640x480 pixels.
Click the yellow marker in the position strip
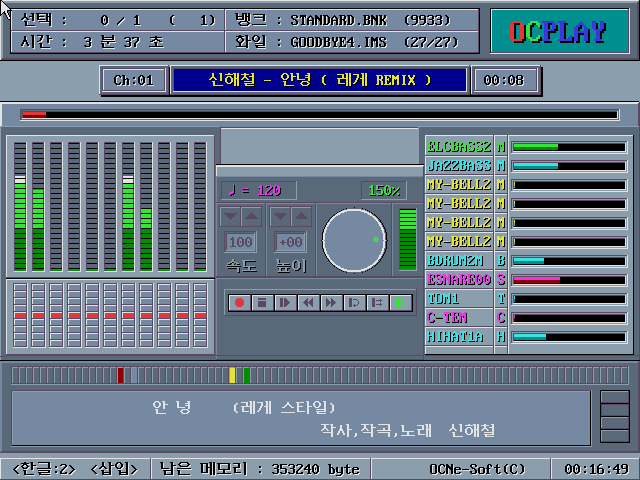pyautogui.click(x=232, y=375)
